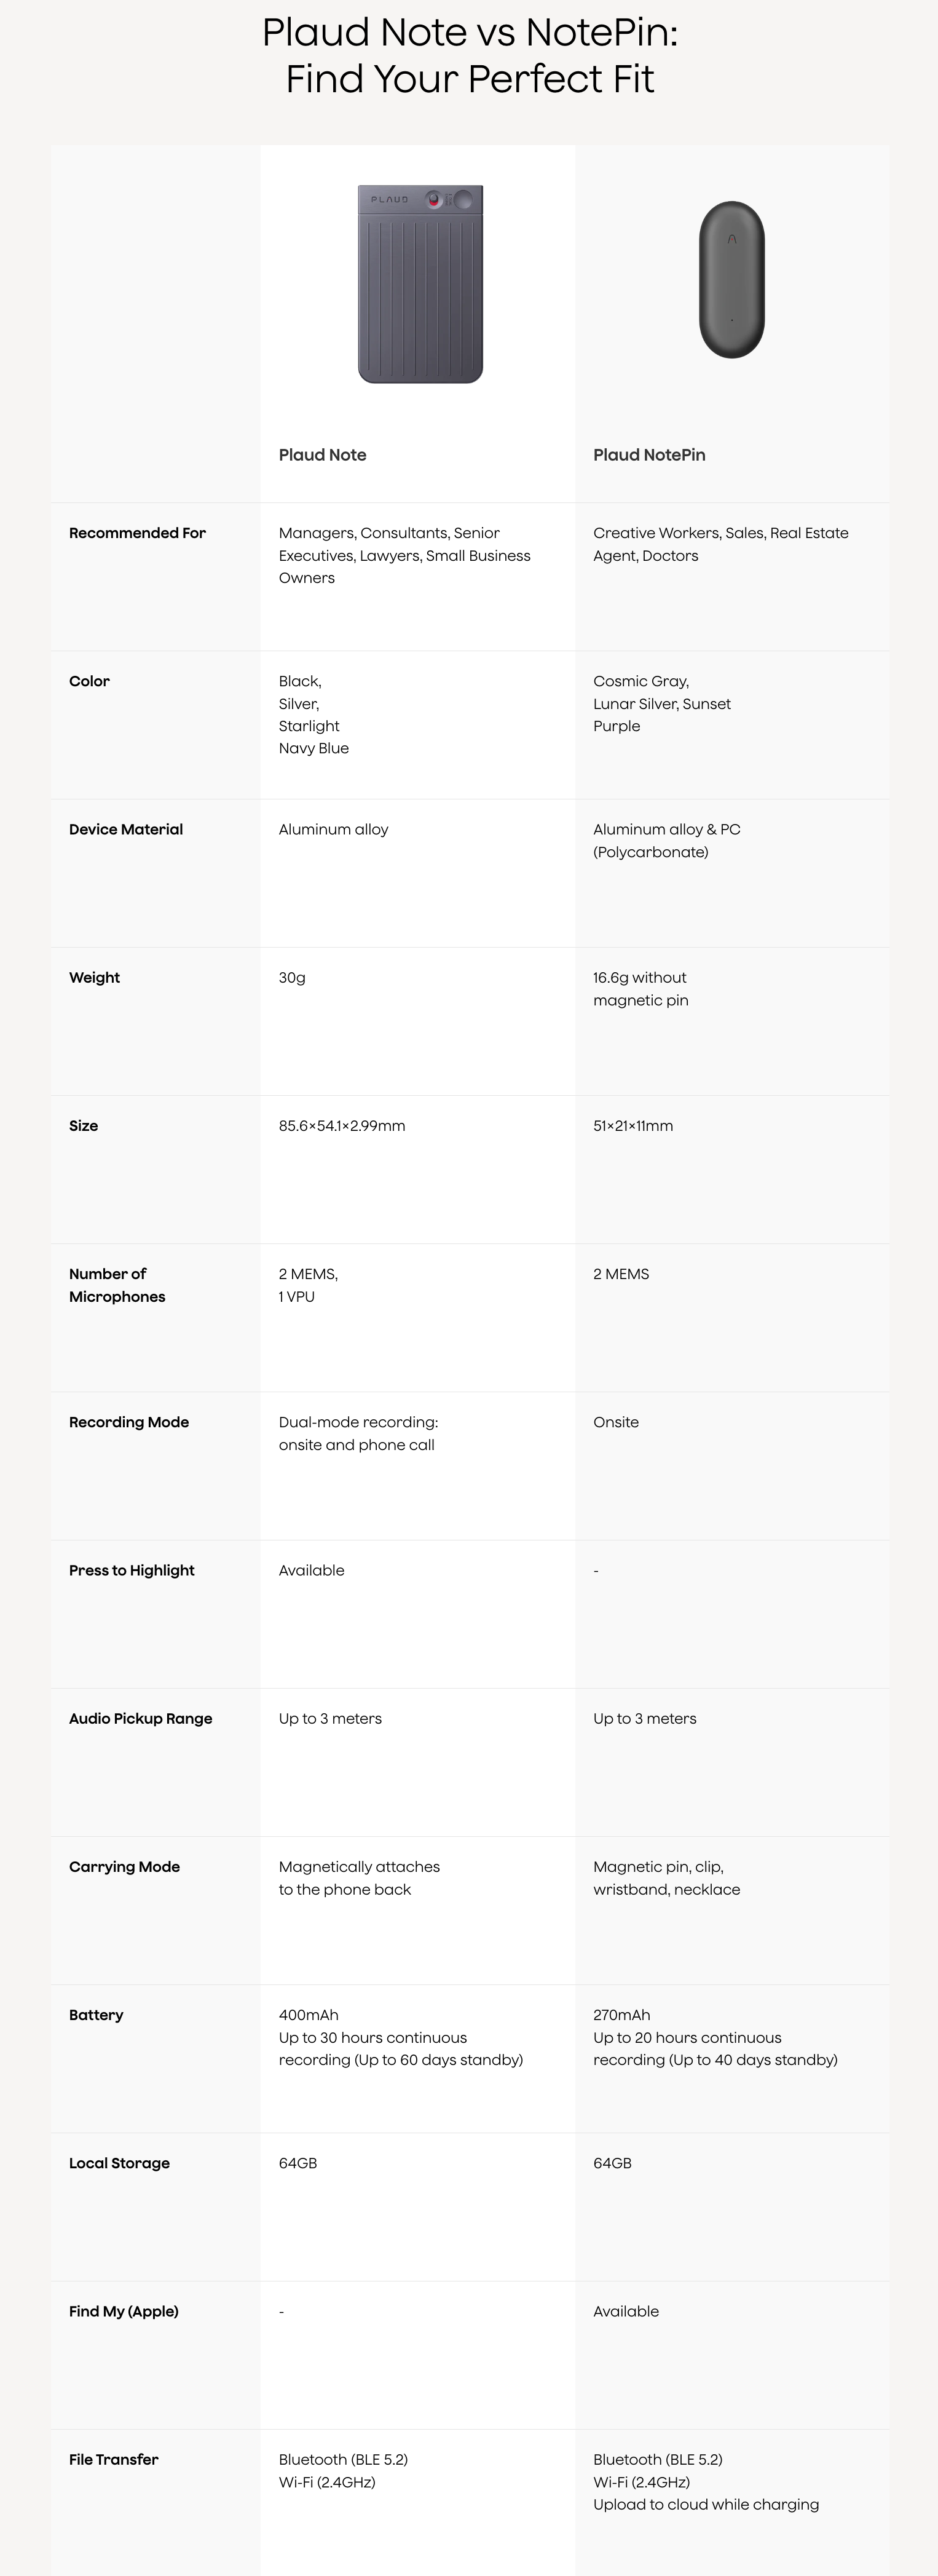Click the Carrying Mode row label
938x2576 pixels.
pyautogui.click(x=124, y=1866)
